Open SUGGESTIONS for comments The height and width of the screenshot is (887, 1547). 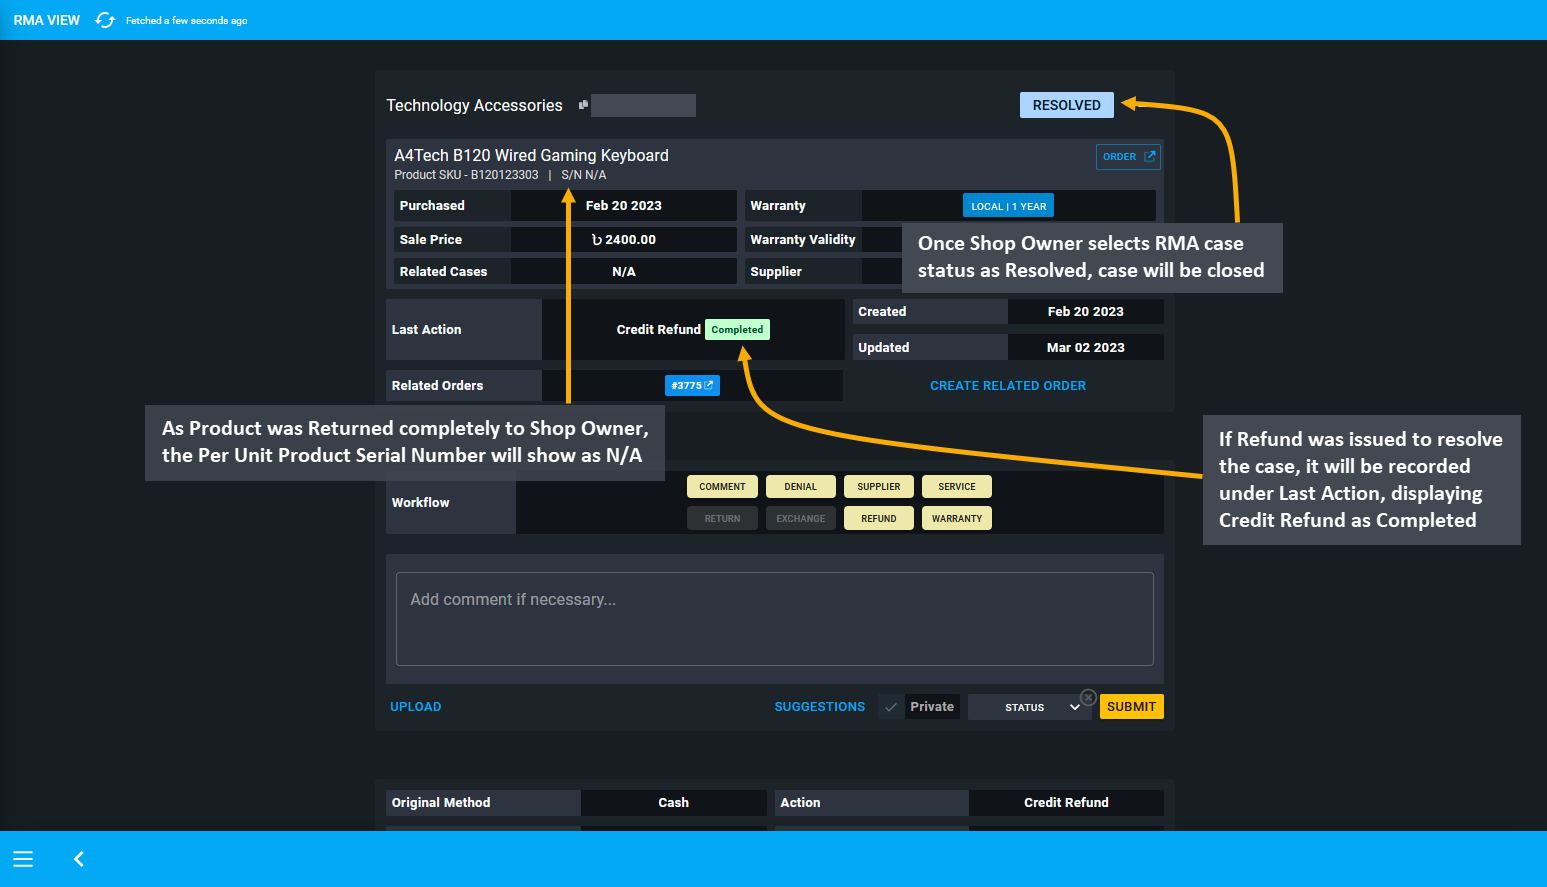tap(819, 707)
